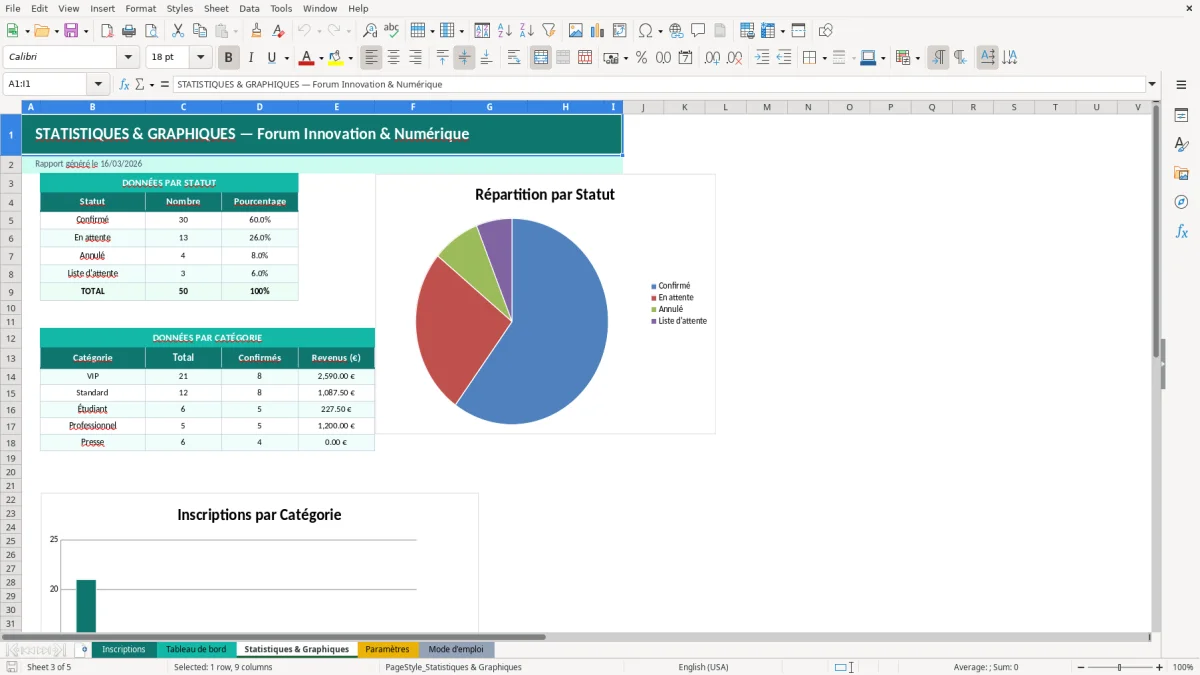Toggle Italic formatting
1200x675 pixels.
click(251, 58)
